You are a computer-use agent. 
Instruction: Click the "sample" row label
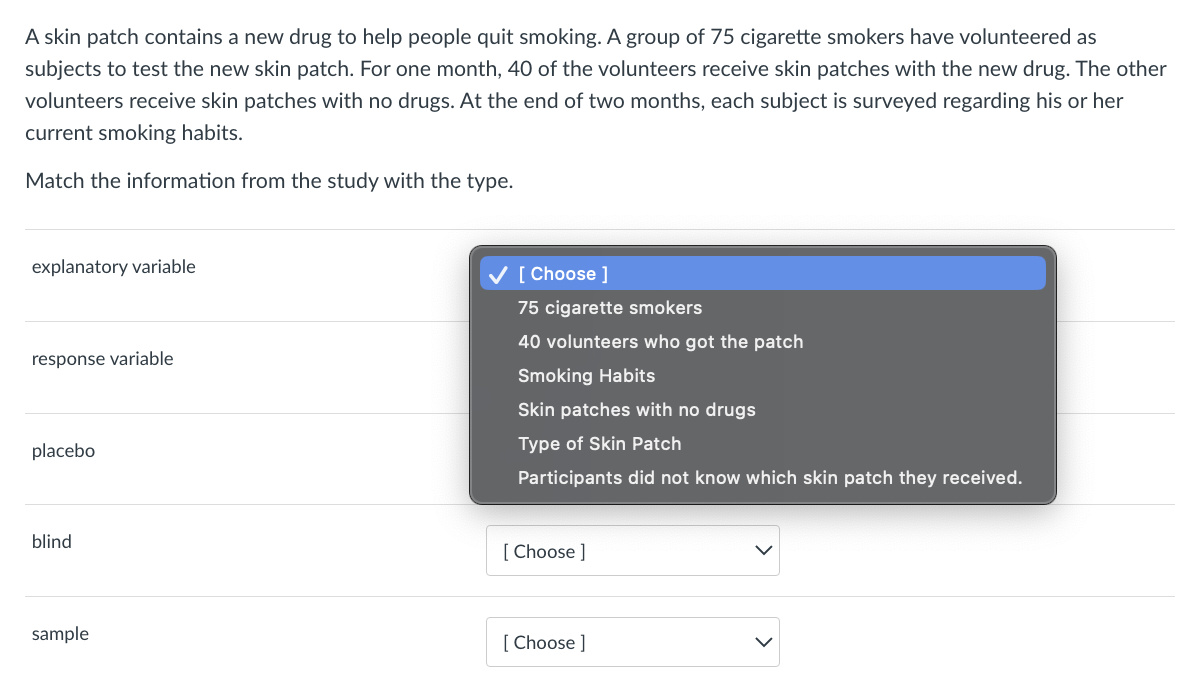tap(60, 634)
